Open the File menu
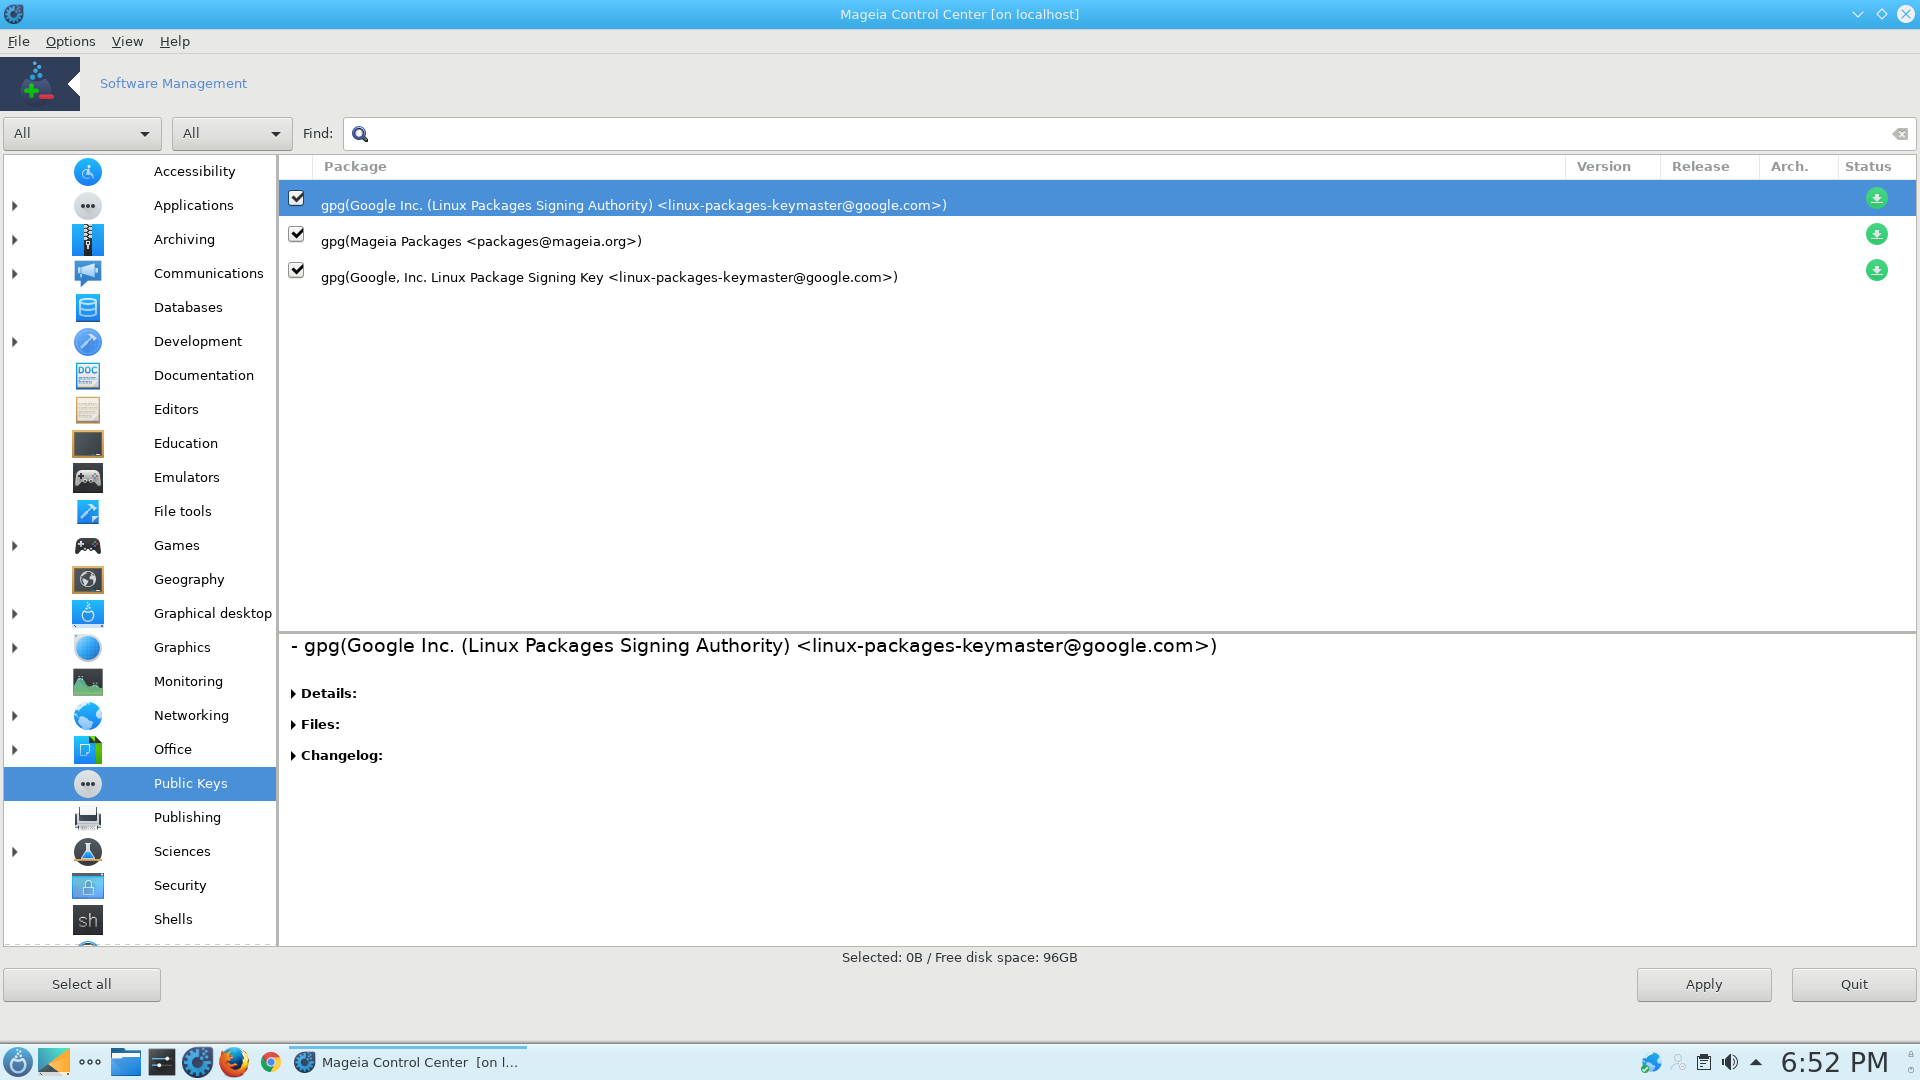 point(19,41)
